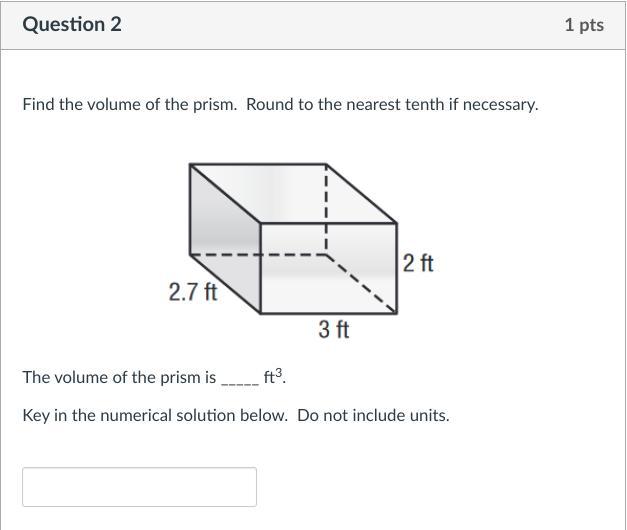The width and height of the screenshot is (627, 530).
Task: Click the ft³ unit label
Action: point(273,377)
